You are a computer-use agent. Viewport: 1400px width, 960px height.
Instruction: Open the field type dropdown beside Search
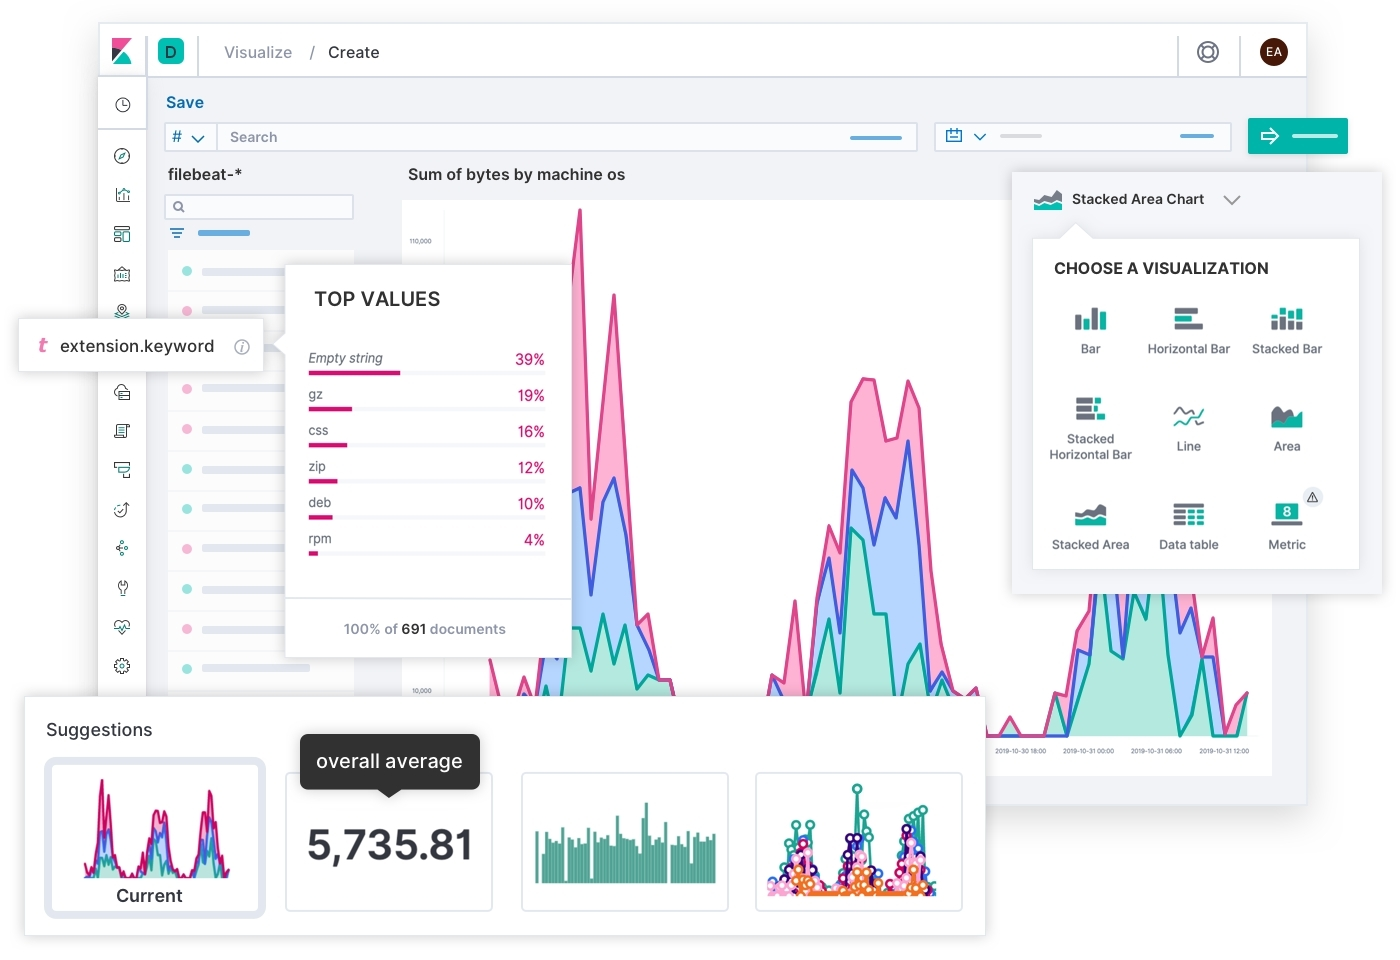coord(189,136)
